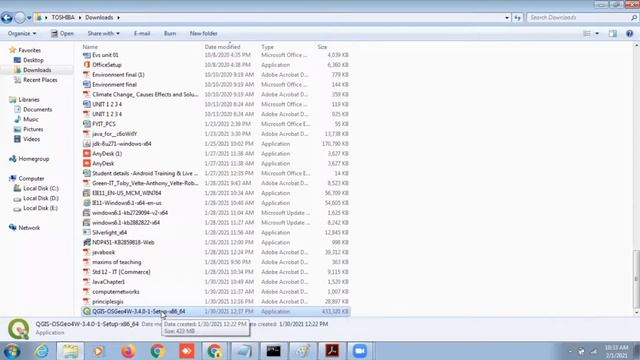Open recent pages dropdown arrow
The image size is (640, 360).
click(29, 18)
